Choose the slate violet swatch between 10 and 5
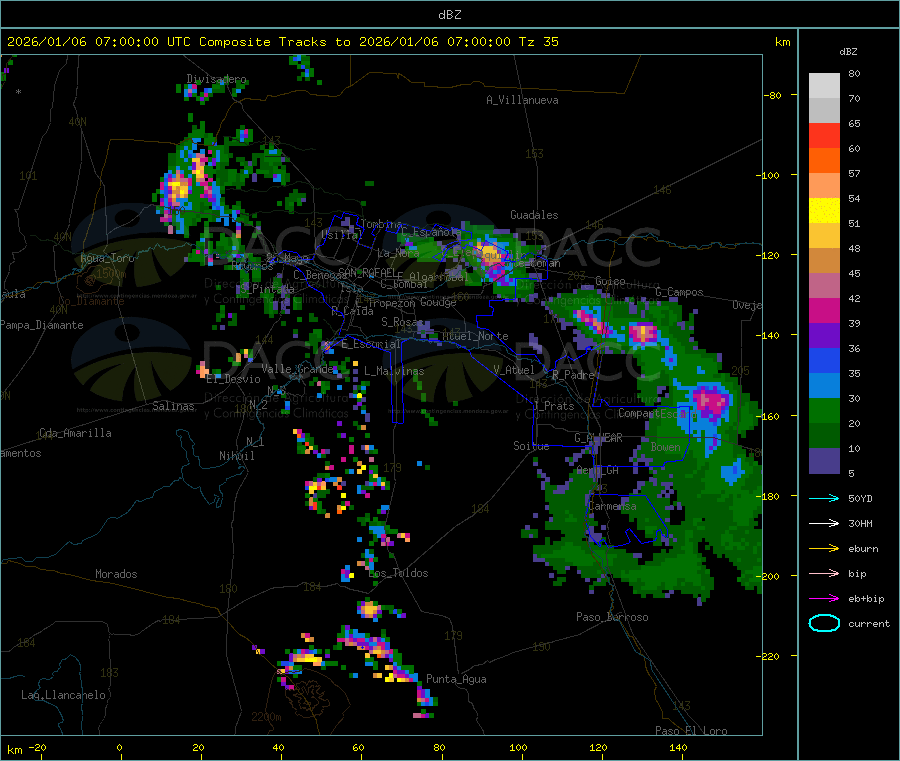 pos(824,461)
